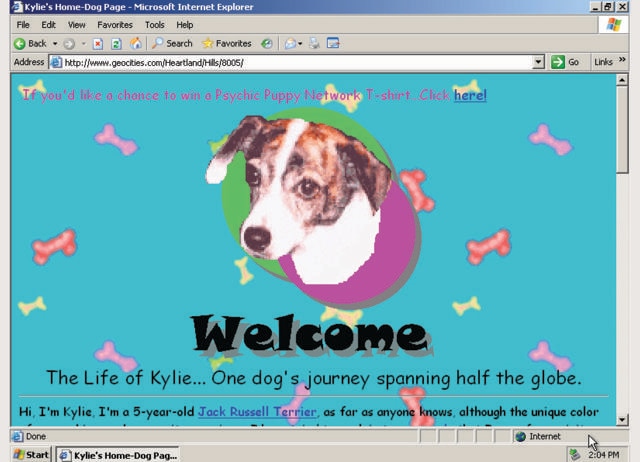The width and height of the screenshot is (640, 462).
Task: Click the Welcome heading graphic
Action: [x=313, y=336]
